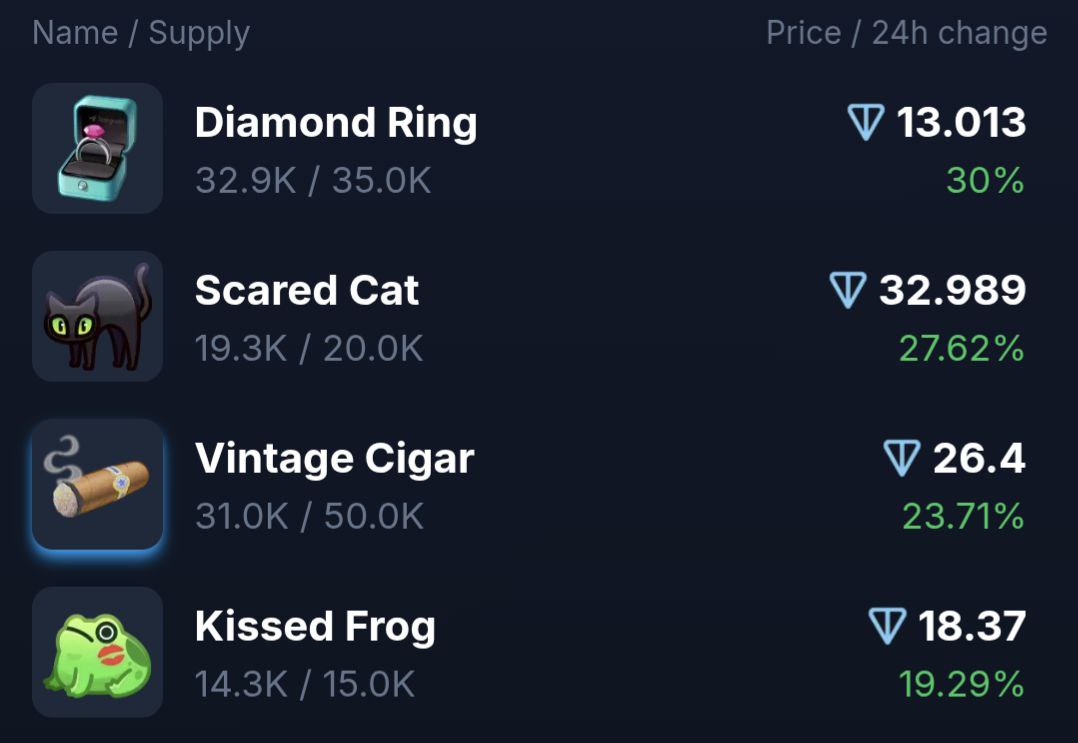The image size is (1078, 743).
Task: Click the 30% change for Diamond Ring
Action: coord(985,181)
